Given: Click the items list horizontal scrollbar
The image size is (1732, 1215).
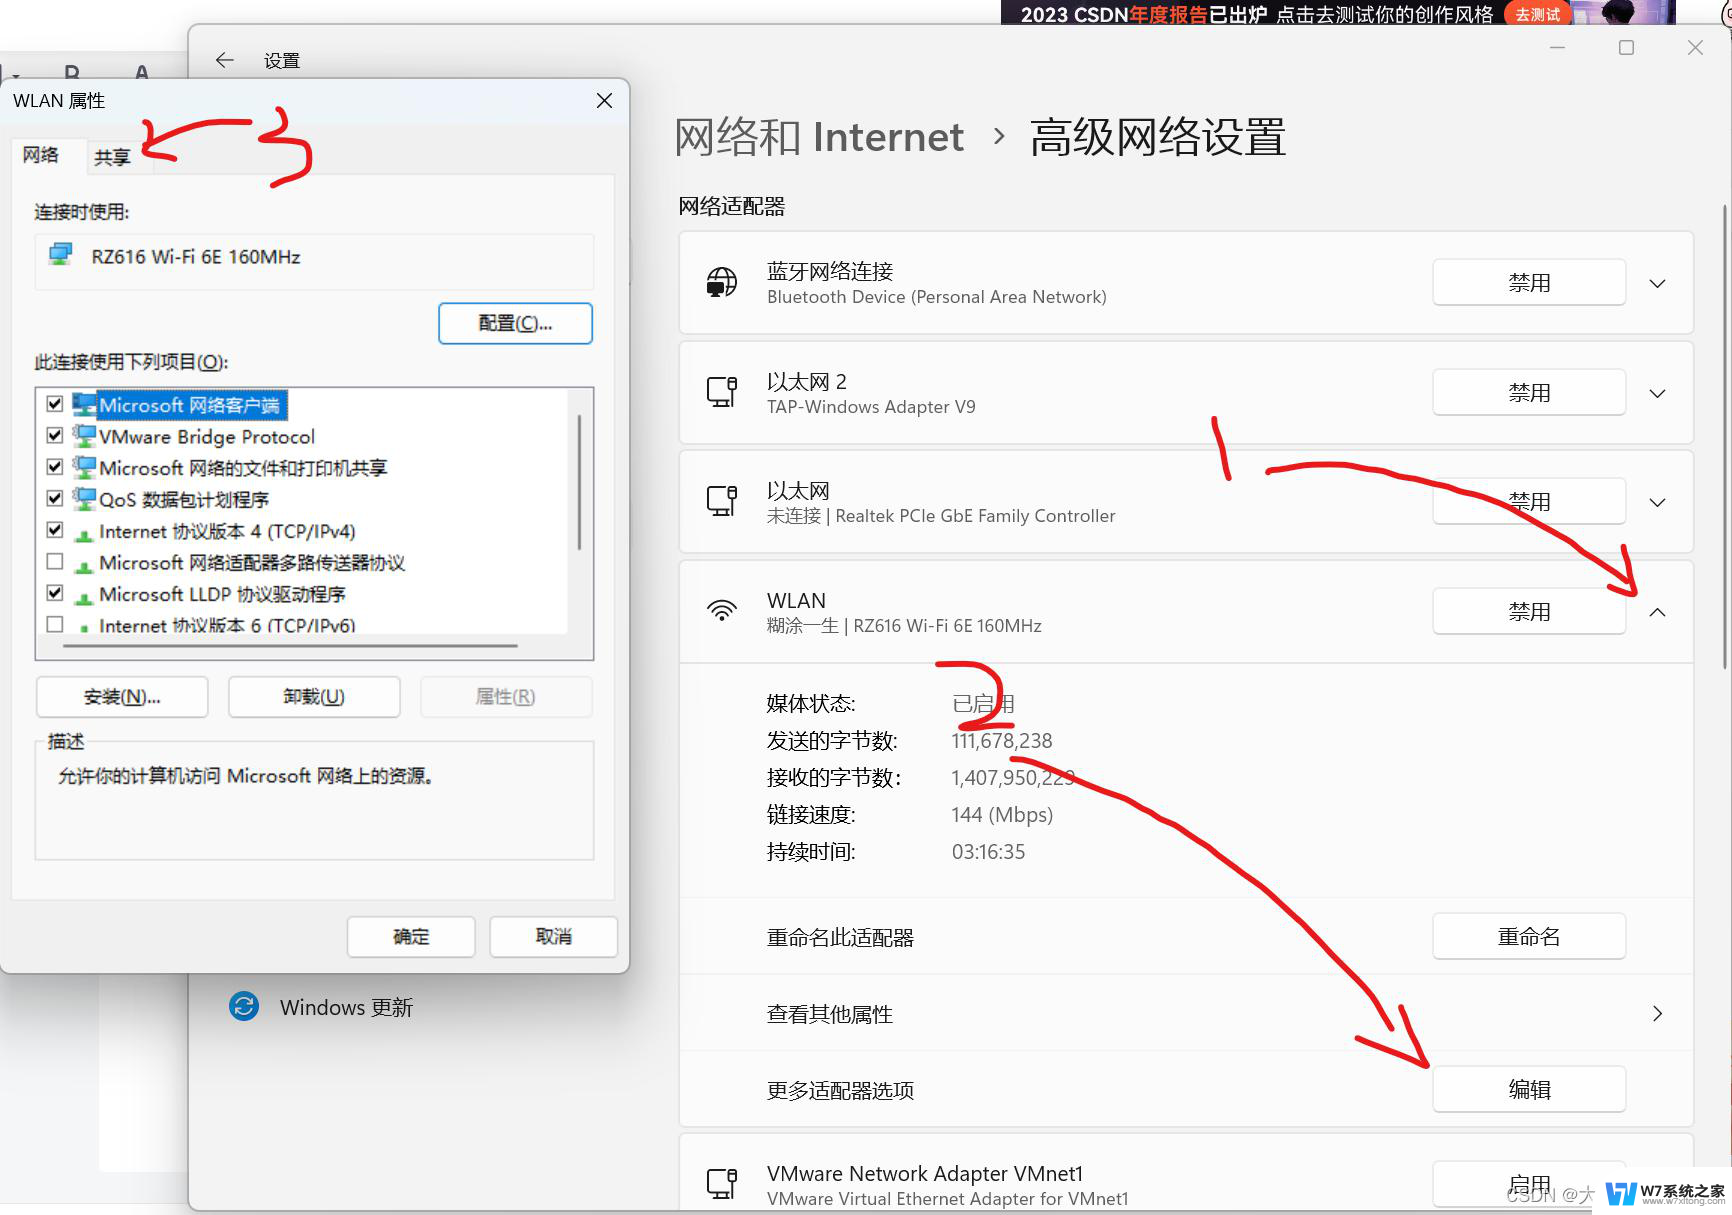Looking at the screenshot, I should [x=290, y=646].
